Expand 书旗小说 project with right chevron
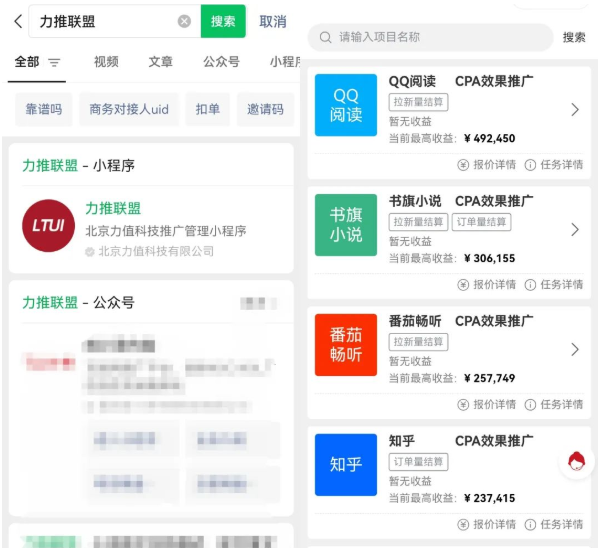Screen dimensions: 602x548 pos(574,230)
